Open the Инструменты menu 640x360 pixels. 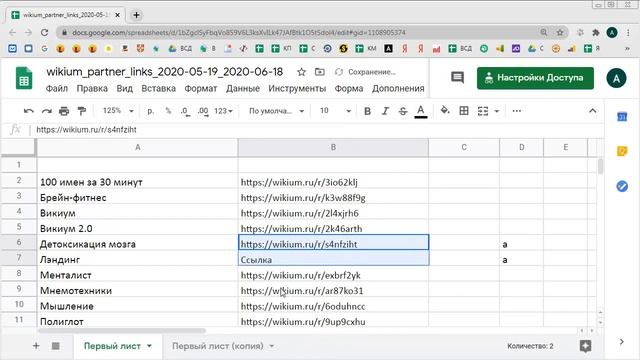(x=297, y=88)
